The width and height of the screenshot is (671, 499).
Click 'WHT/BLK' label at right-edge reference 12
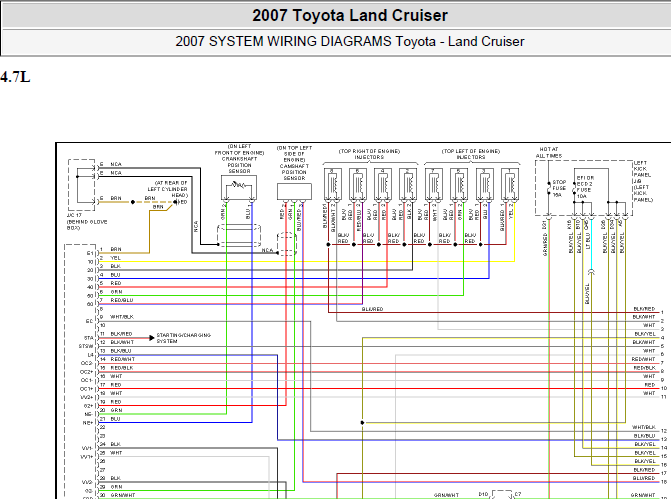[644, 427]
